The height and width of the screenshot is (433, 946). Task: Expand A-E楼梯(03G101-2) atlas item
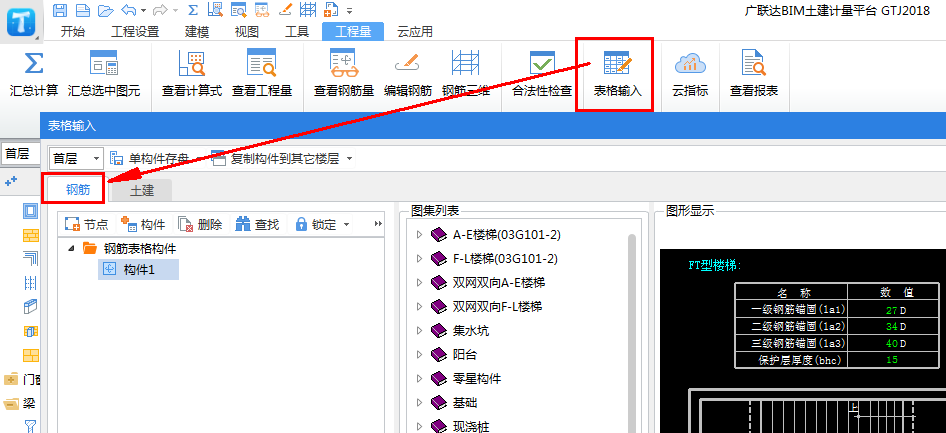[x=417, y=235]
